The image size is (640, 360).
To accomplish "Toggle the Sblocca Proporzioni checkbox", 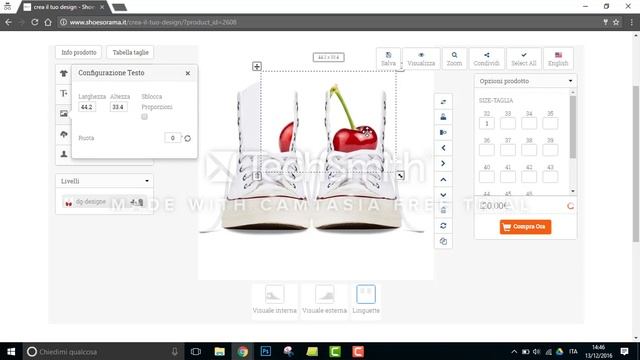I will coord(144,117).
